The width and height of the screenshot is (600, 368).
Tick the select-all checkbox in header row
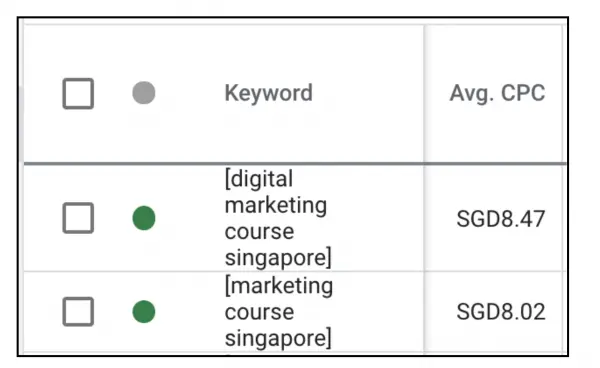(x=78, y=94)
